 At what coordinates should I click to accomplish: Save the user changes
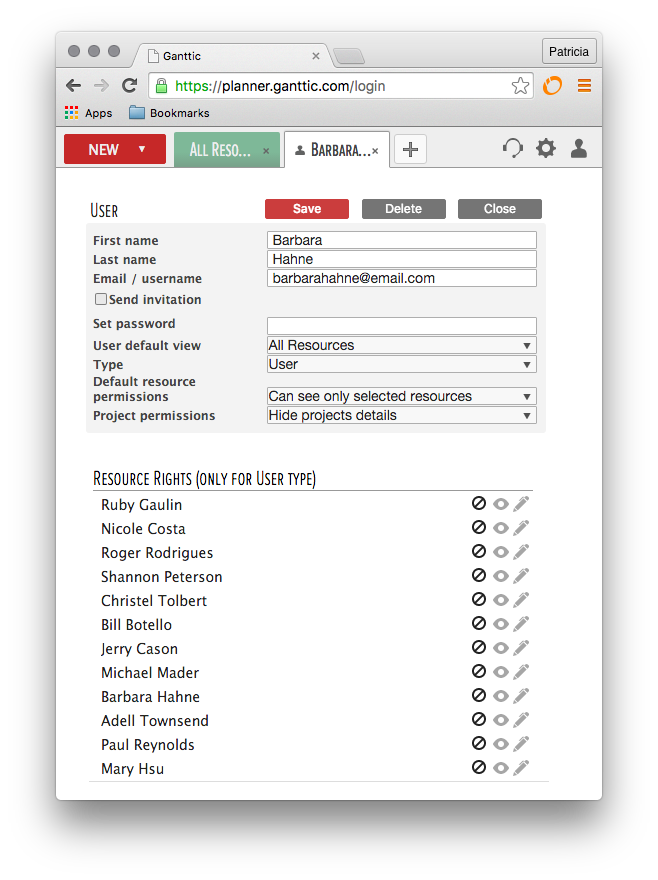coord(307,209)
